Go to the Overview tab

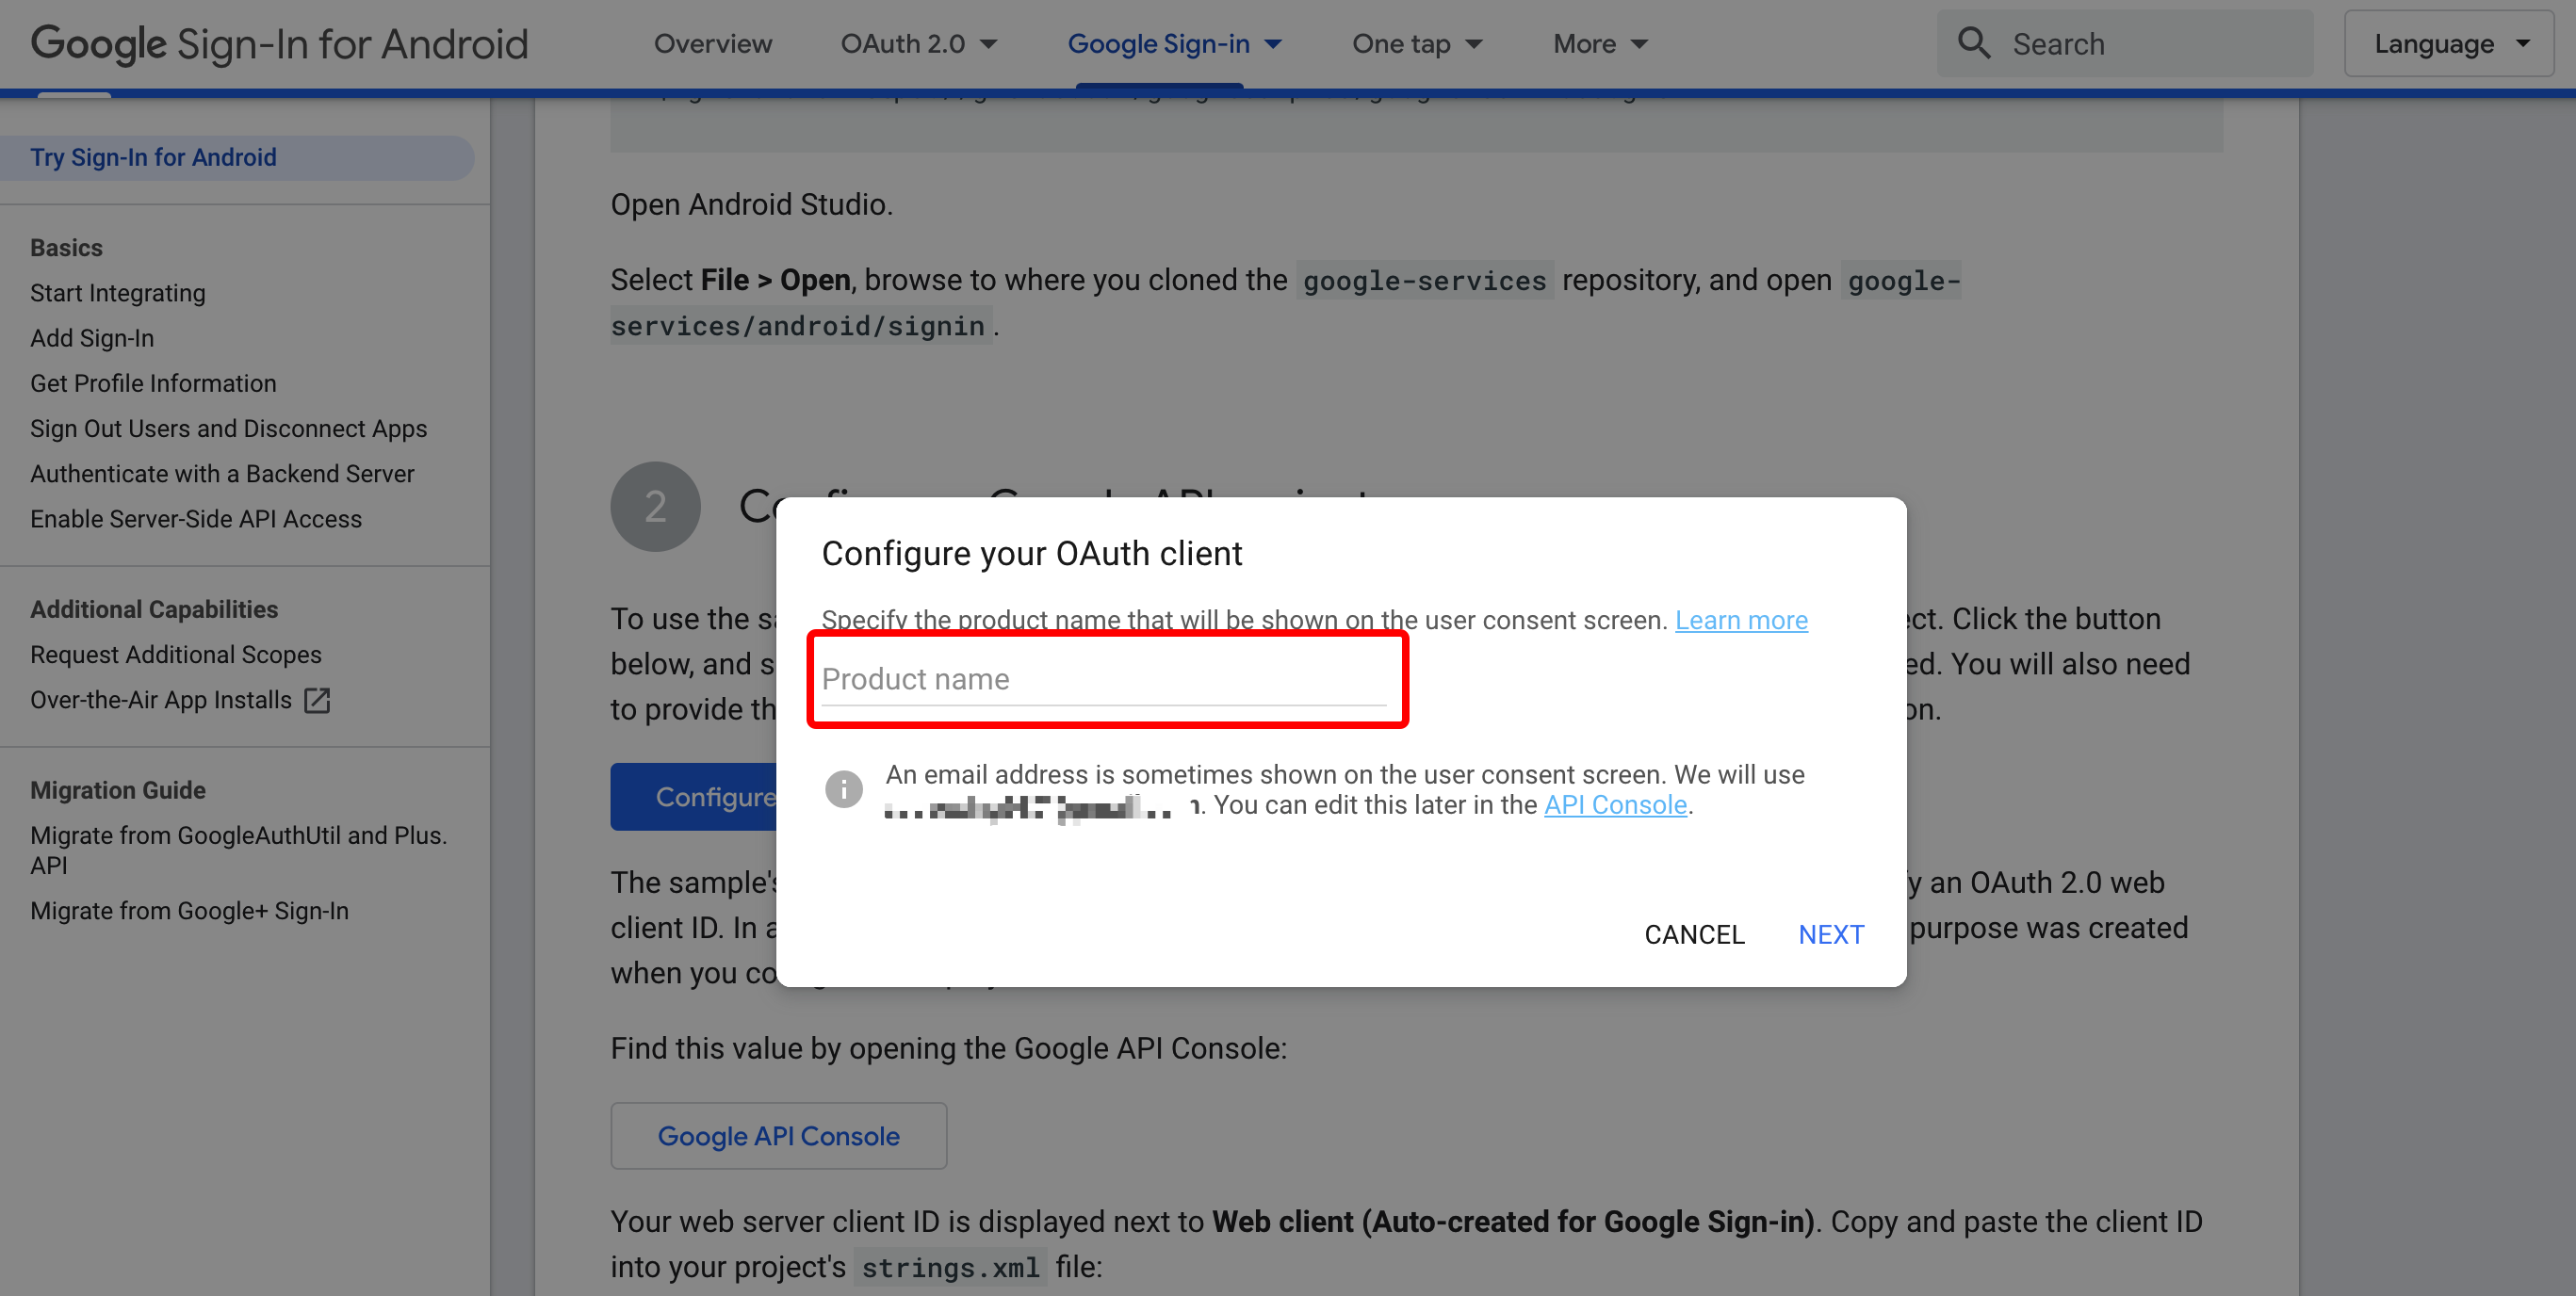point(712,44)
